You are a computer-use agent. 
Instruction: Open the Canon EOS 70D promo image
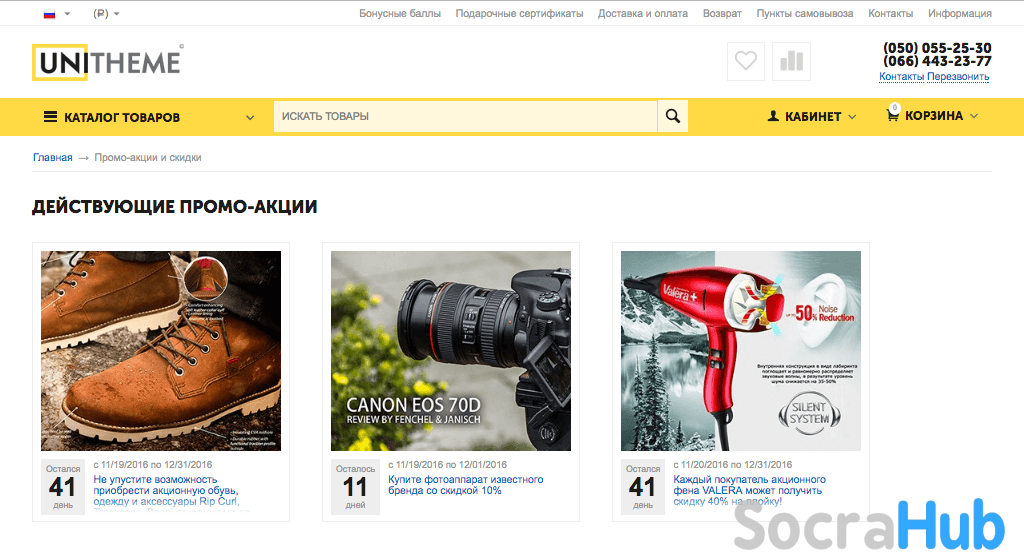pos(451,351)
